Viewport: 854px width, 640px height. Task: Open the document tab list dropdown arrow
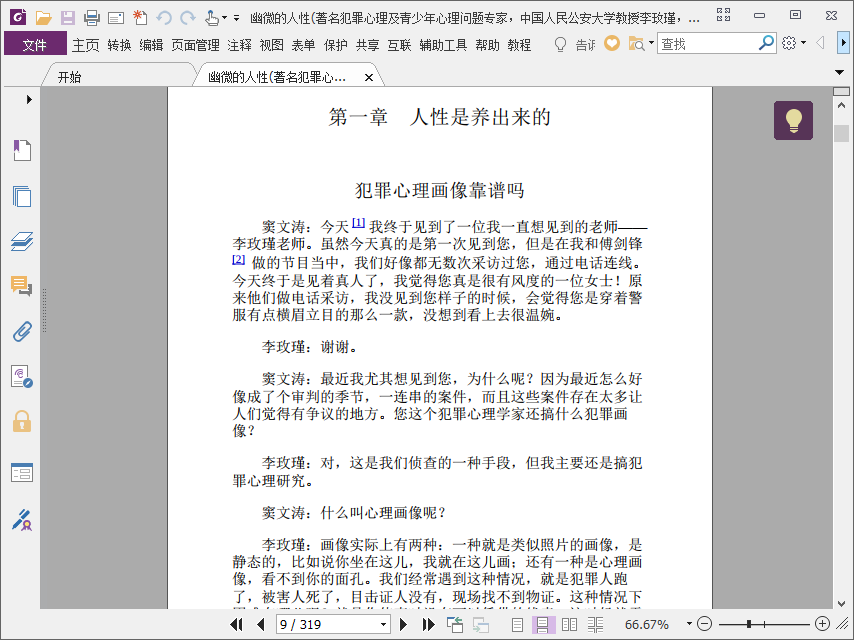point(839,72)
